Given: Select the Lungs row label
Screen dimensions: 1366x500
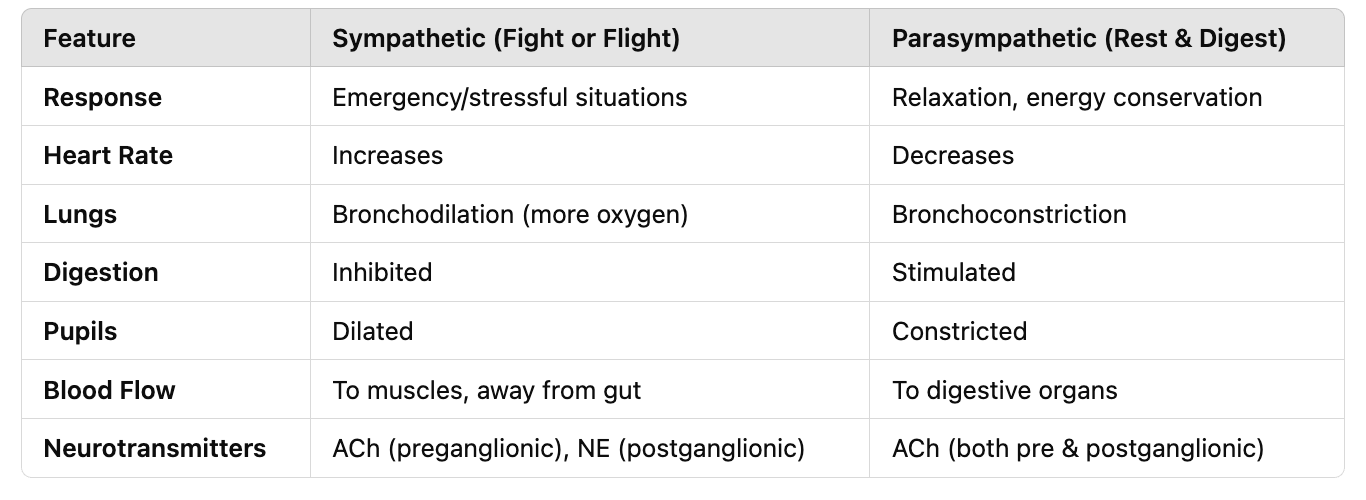Looking at the screenshot, I should [80, 215].
